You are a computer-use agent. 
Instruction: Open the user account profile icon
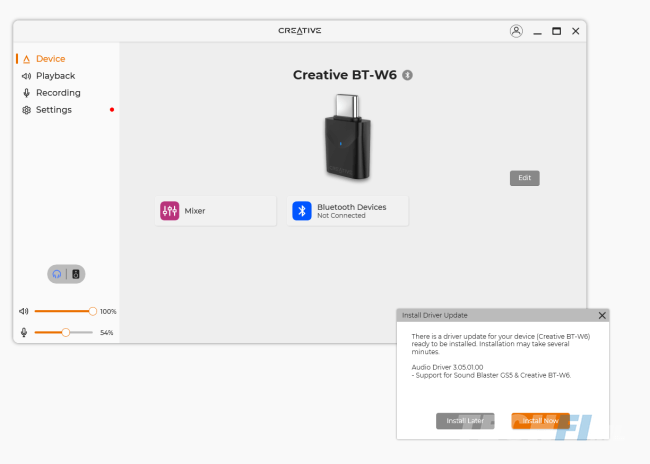point(516,31)
